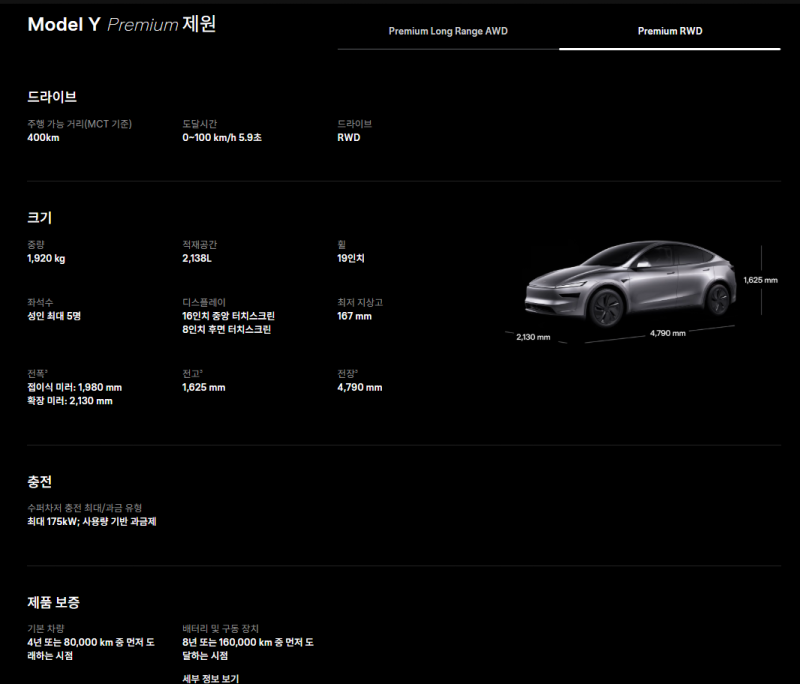
Task: Click the 중량 label
Action: point(36,245)
